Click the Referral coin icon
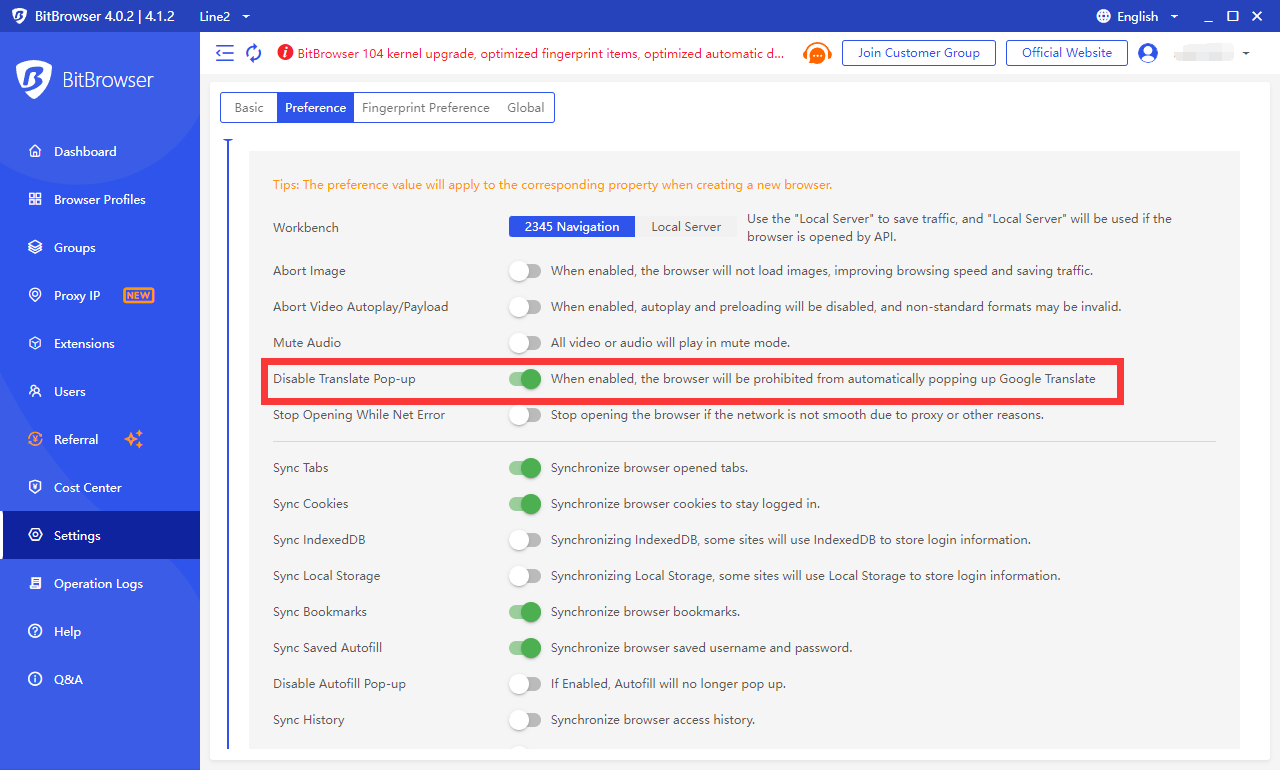1280x770 pixels. [35, 440]
